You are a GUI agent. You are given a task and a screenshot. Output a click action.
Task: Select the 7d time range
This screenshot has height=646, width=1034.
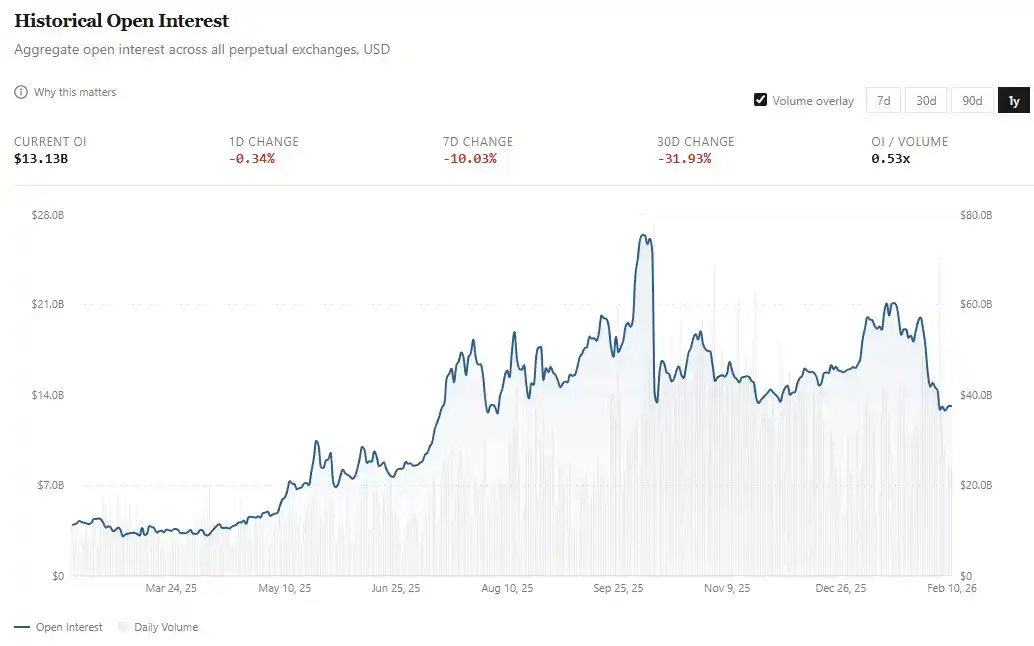coord(883,100)
